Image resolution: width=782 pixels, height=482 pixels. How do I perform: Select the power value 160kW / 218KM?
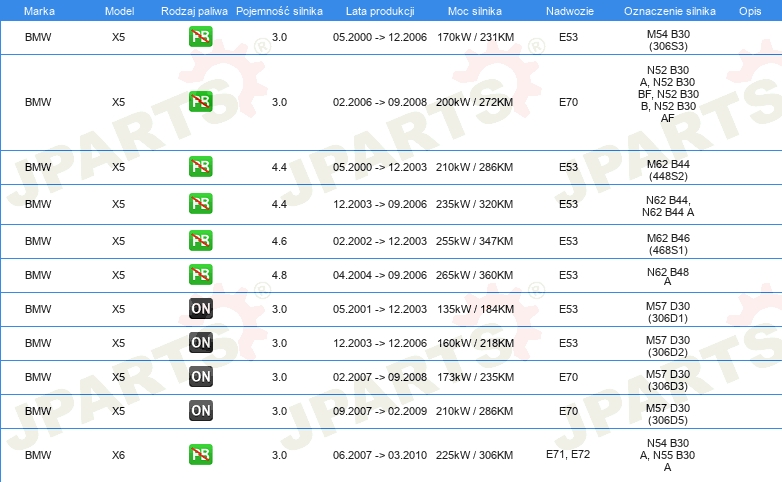pyautogui.click(x=475, y=343)
